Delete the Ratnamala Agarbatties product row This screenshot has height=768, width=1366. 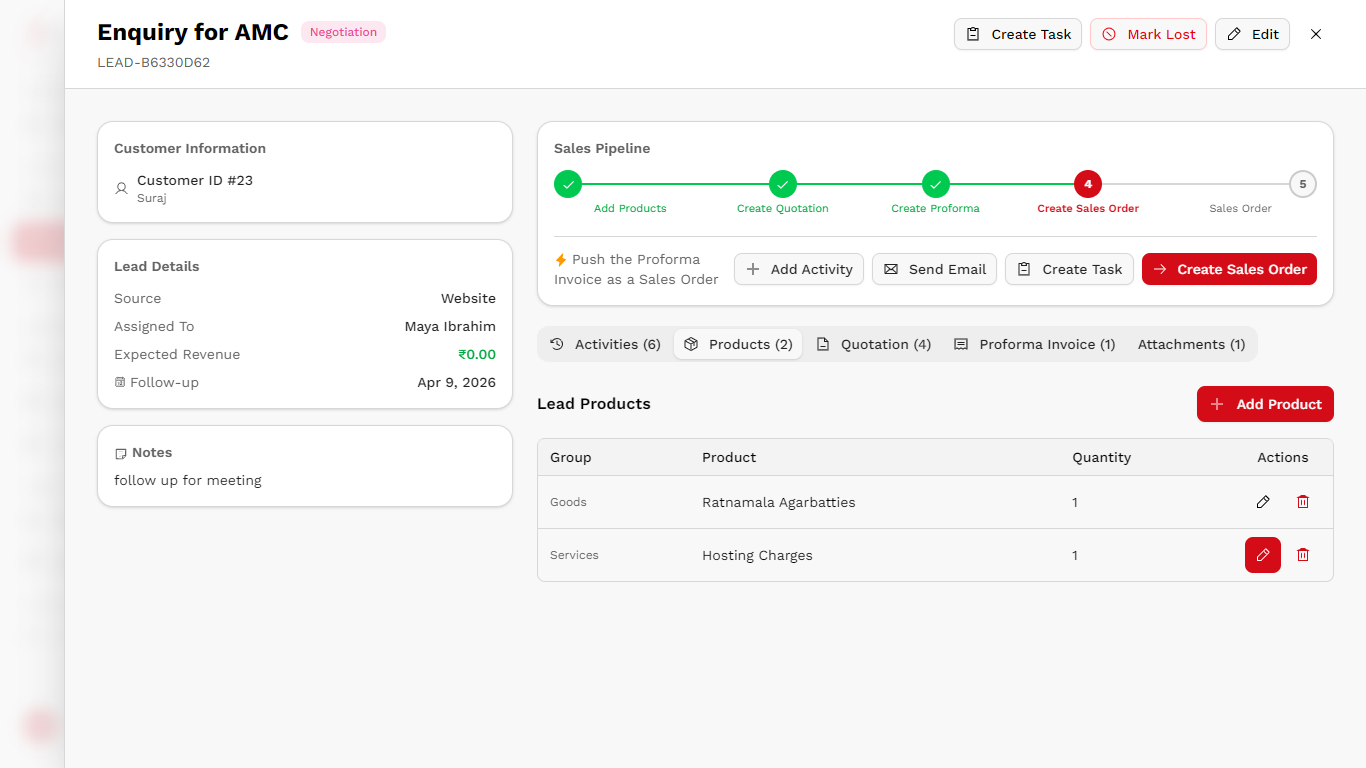coord(1302,502)
